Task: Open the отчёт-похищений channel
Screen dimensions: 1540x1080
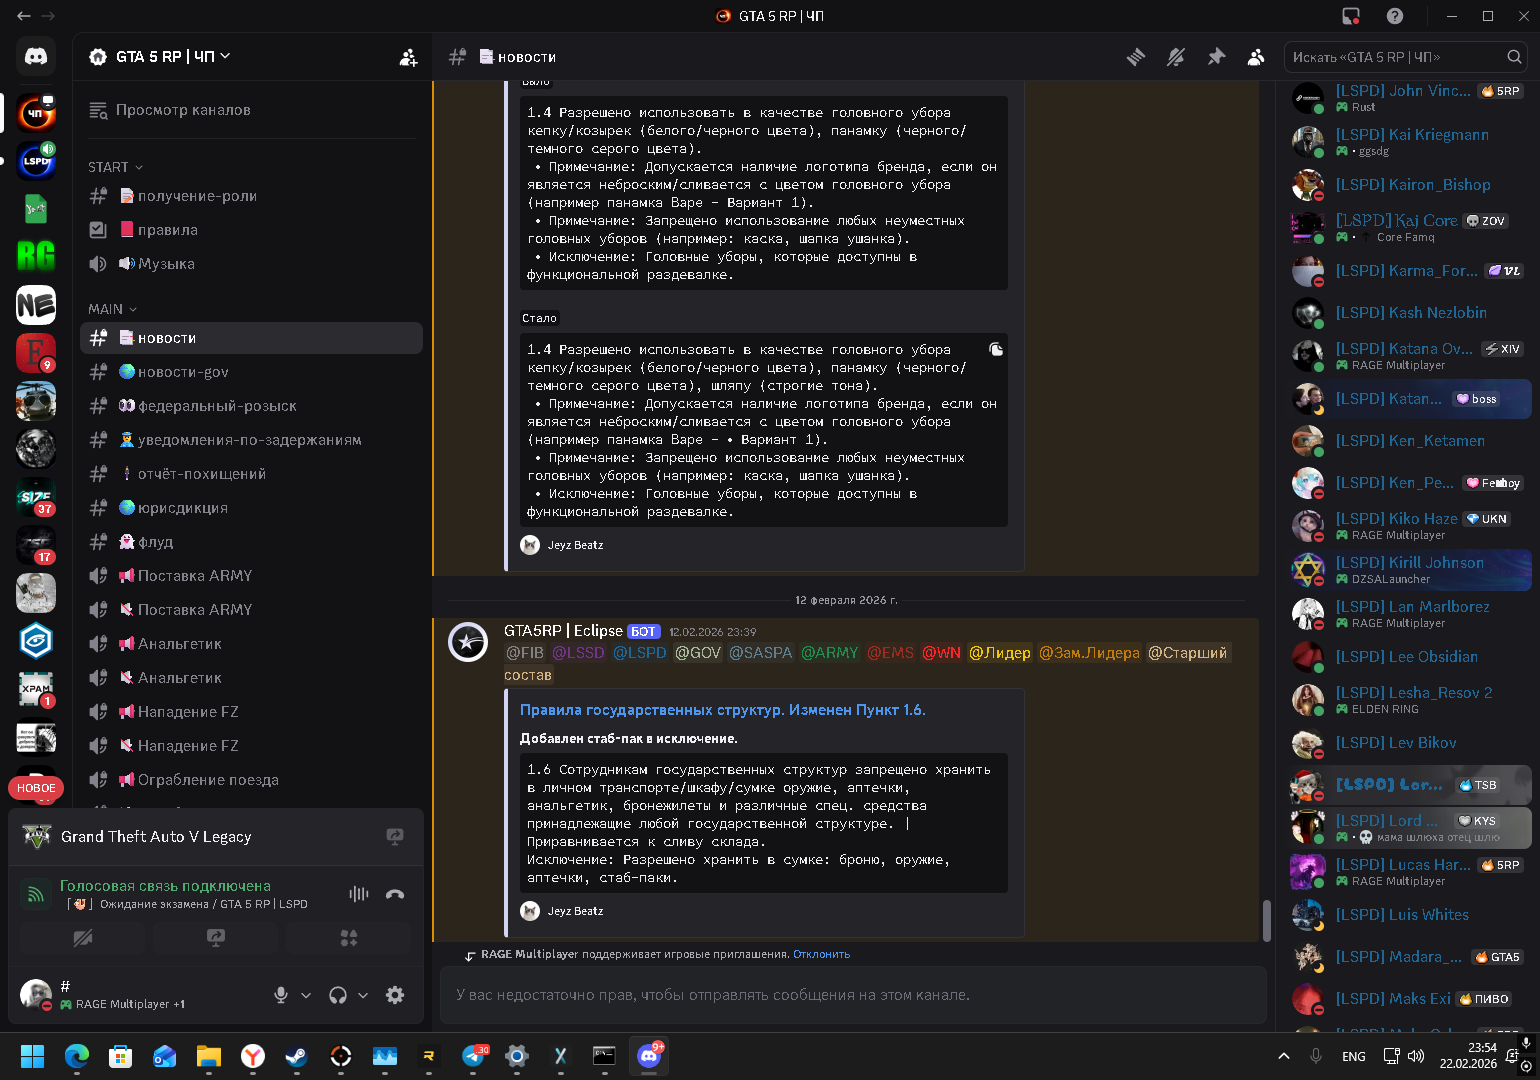Action: coord(251,474)
